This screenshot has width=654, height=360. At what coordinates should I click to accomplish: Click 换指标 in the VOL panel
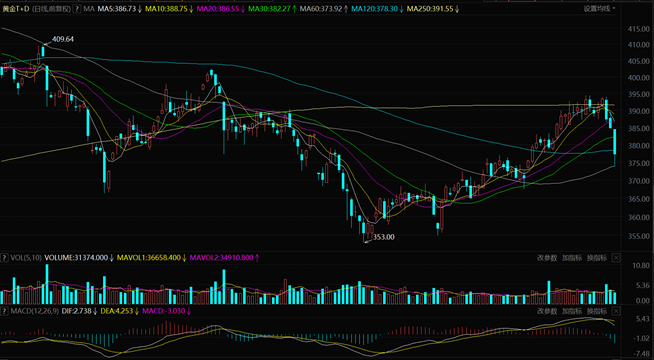pos(596,258)
